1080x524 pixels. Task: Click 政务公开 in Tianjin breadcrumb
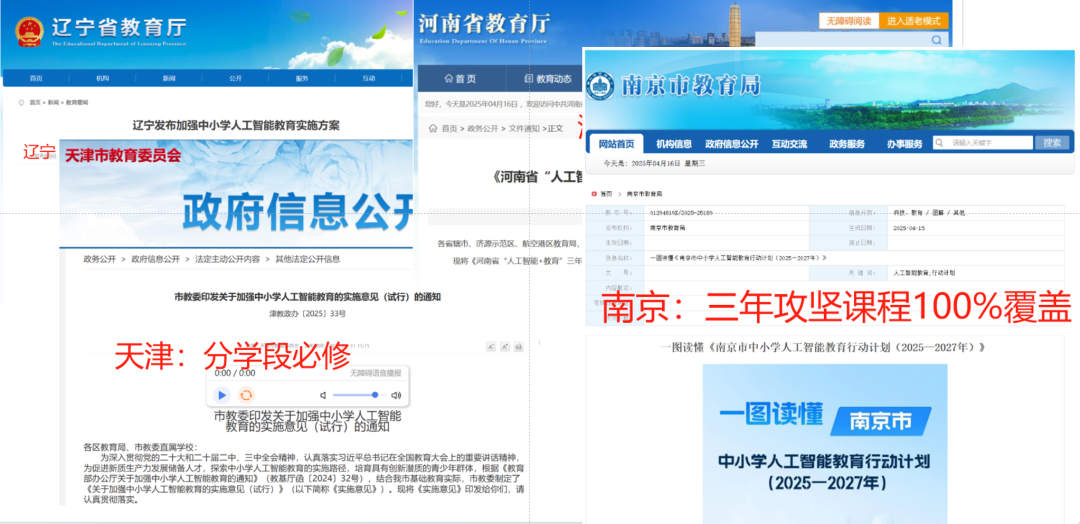(100, 260)
